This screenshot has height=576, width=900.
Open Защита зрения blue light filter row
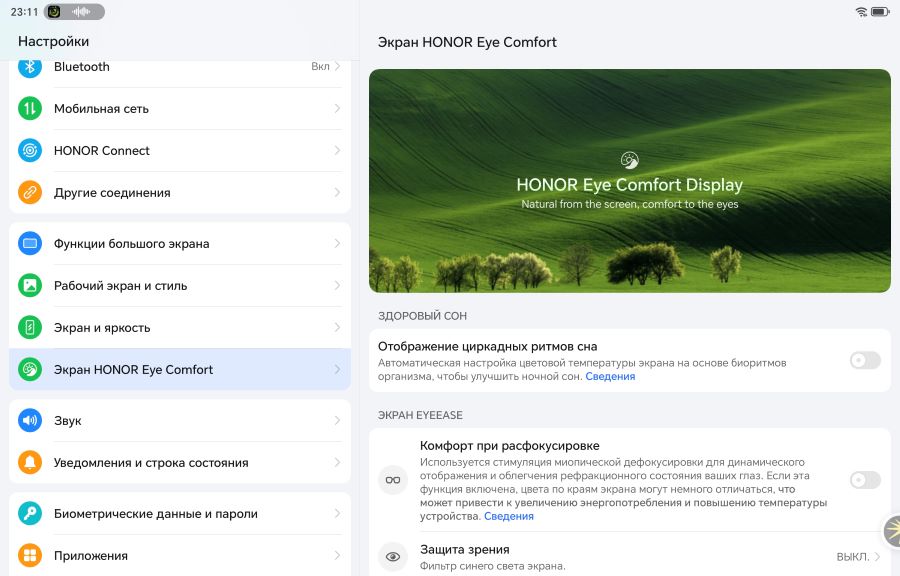click(x=630, y=556)
